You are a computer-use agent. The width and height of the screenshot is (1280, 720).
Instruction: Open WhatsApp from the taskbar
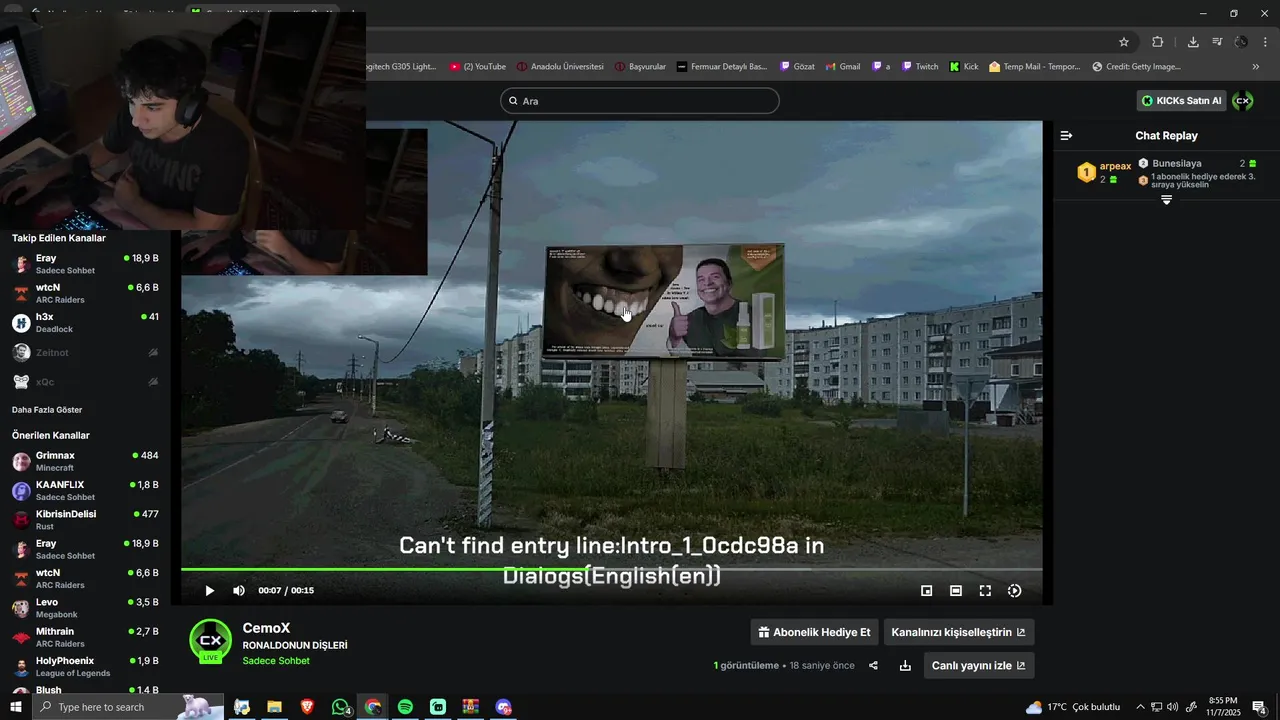coord(340,707)
